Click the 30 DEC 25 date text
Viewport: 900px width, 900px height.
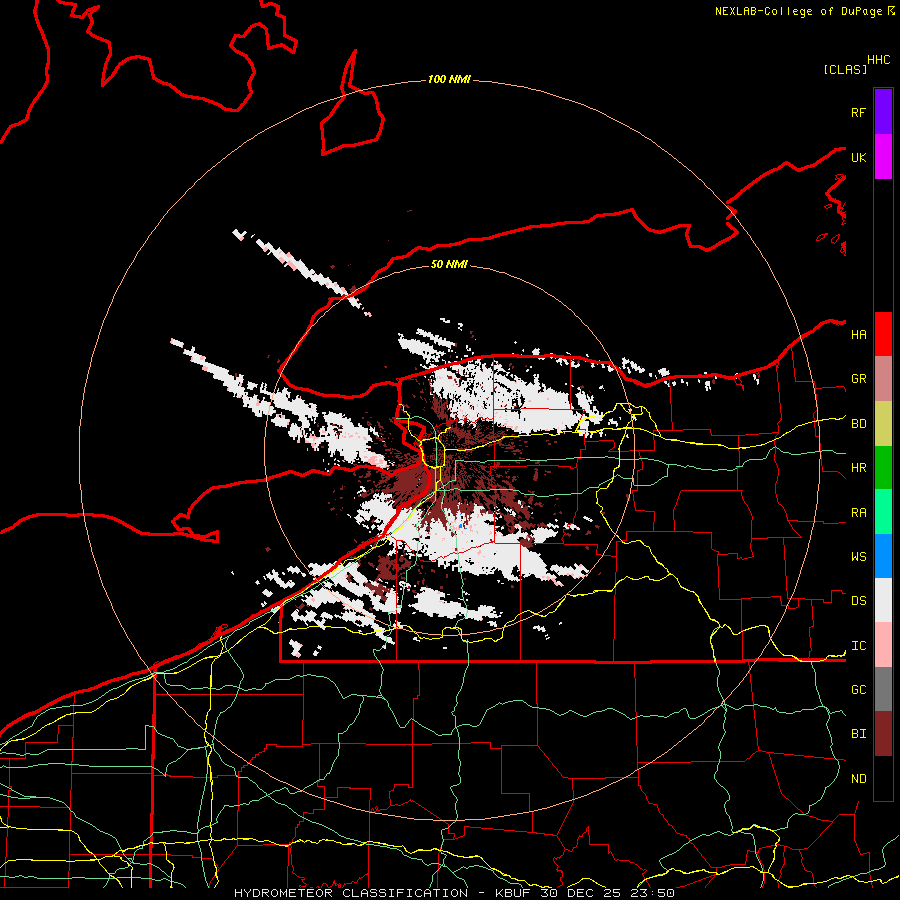pyautogui.click(x=580, y=893)
